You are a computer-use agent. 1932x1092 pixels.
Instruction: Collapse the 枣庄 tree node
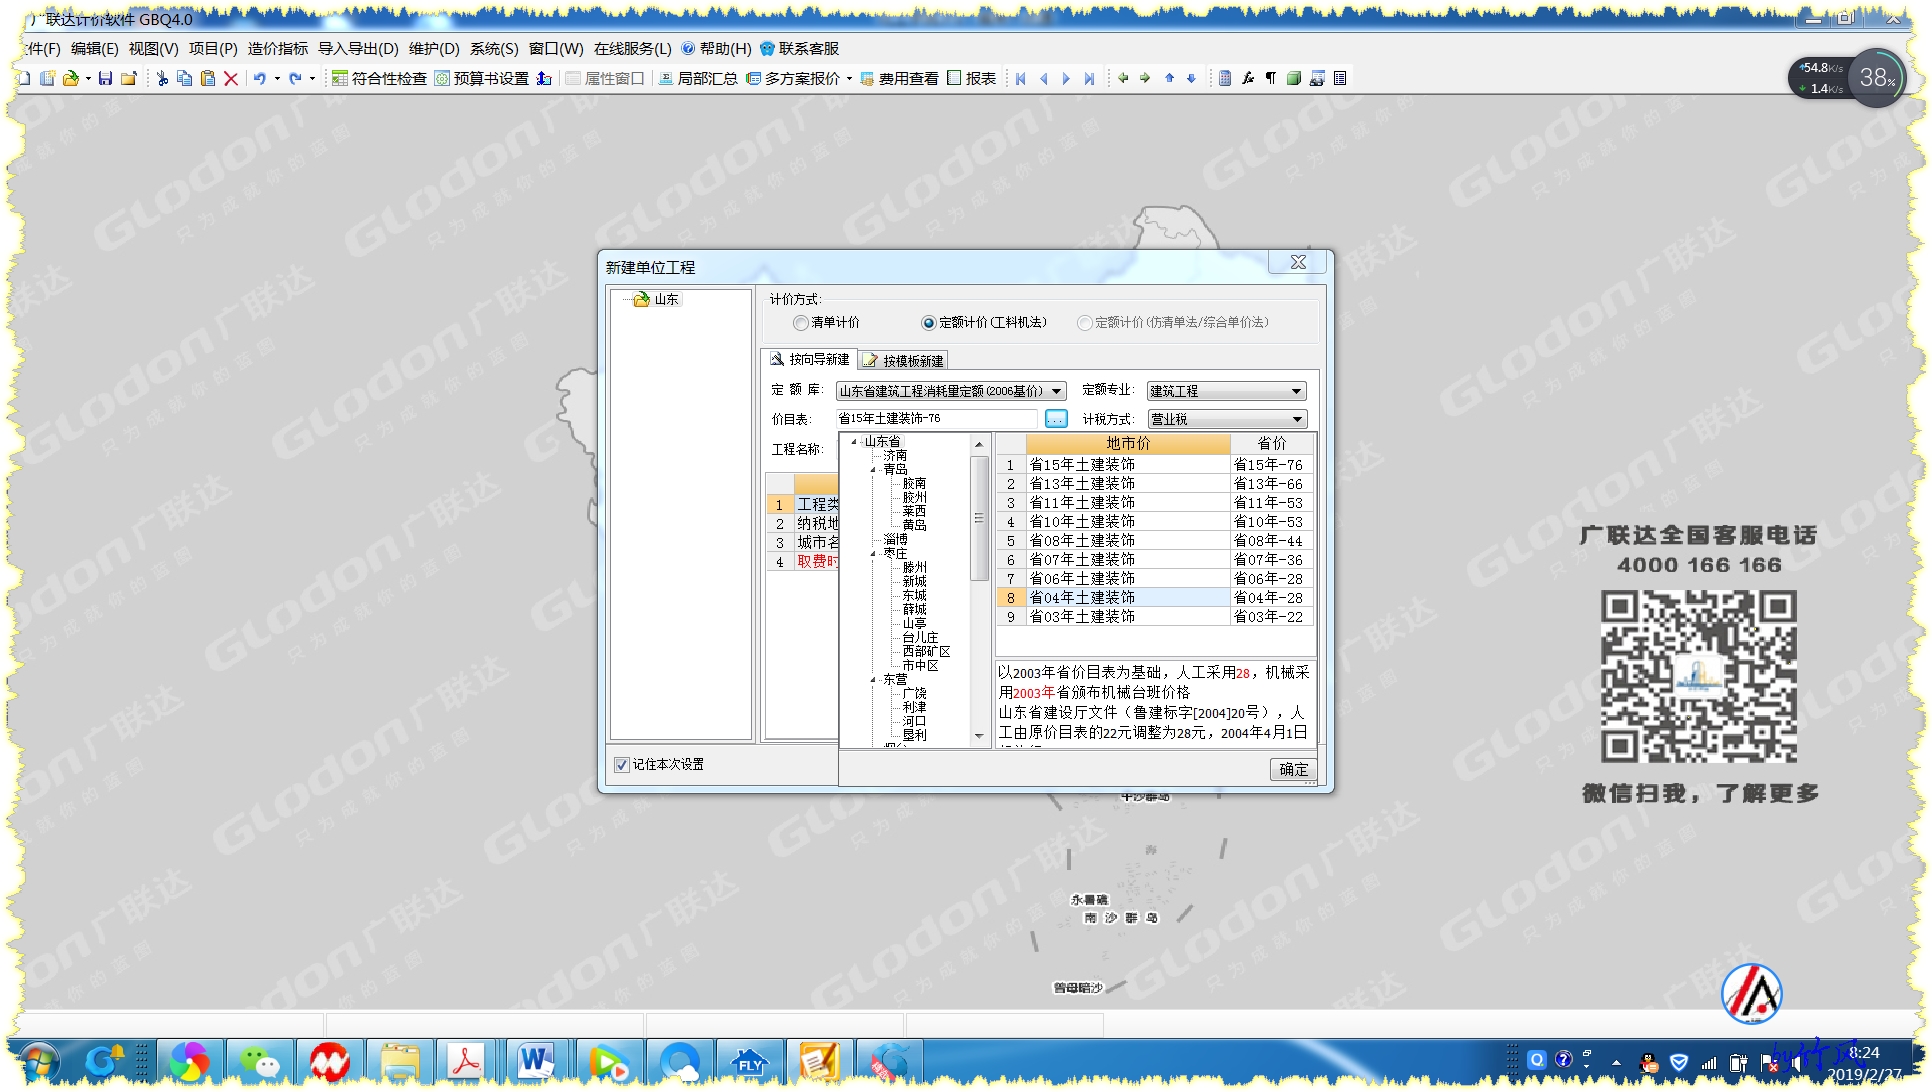coord(873,553)
